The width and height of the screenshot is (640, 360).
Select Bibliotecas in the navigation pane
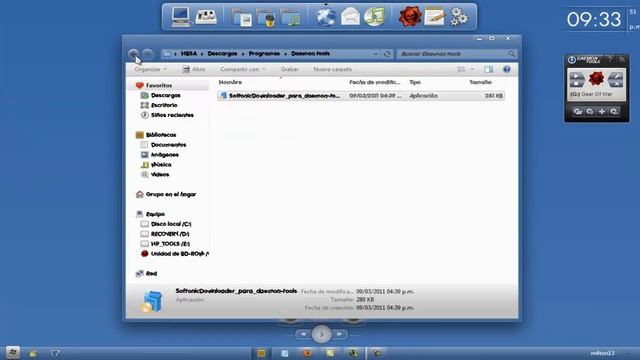point(161,135)
